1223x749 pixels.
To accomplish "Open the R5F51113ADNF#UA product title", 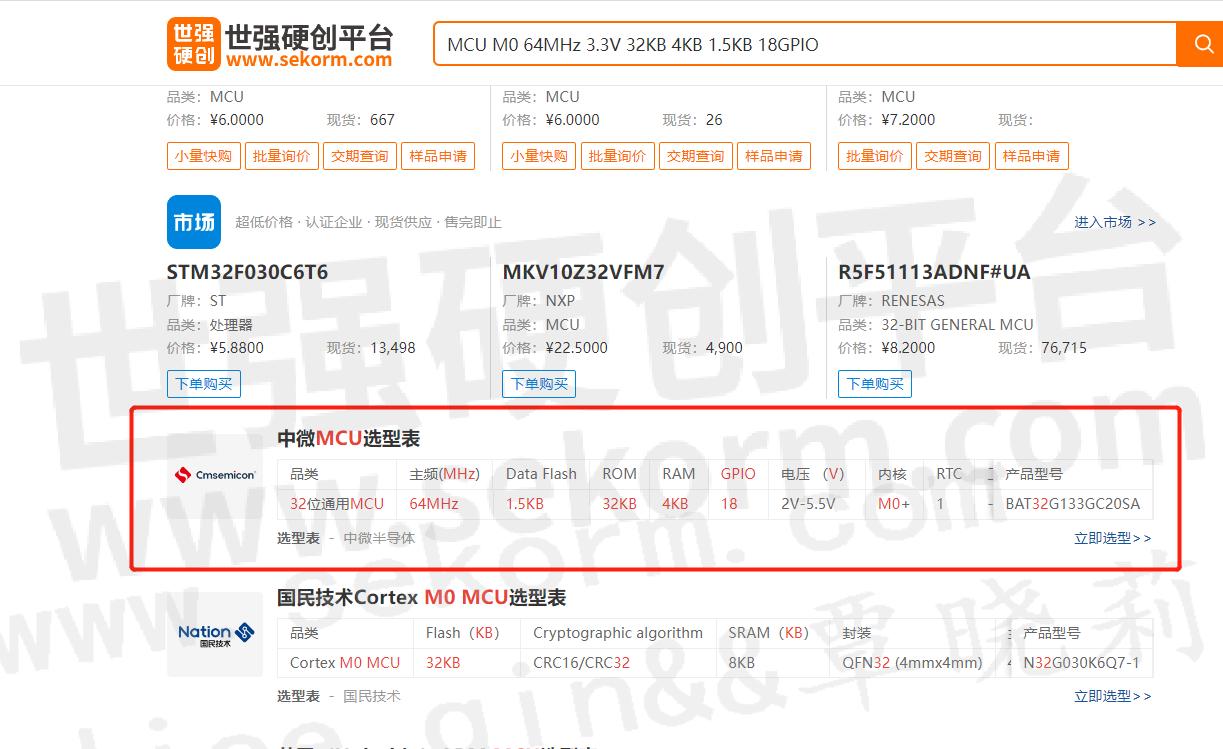I will (x=934, y=272).
